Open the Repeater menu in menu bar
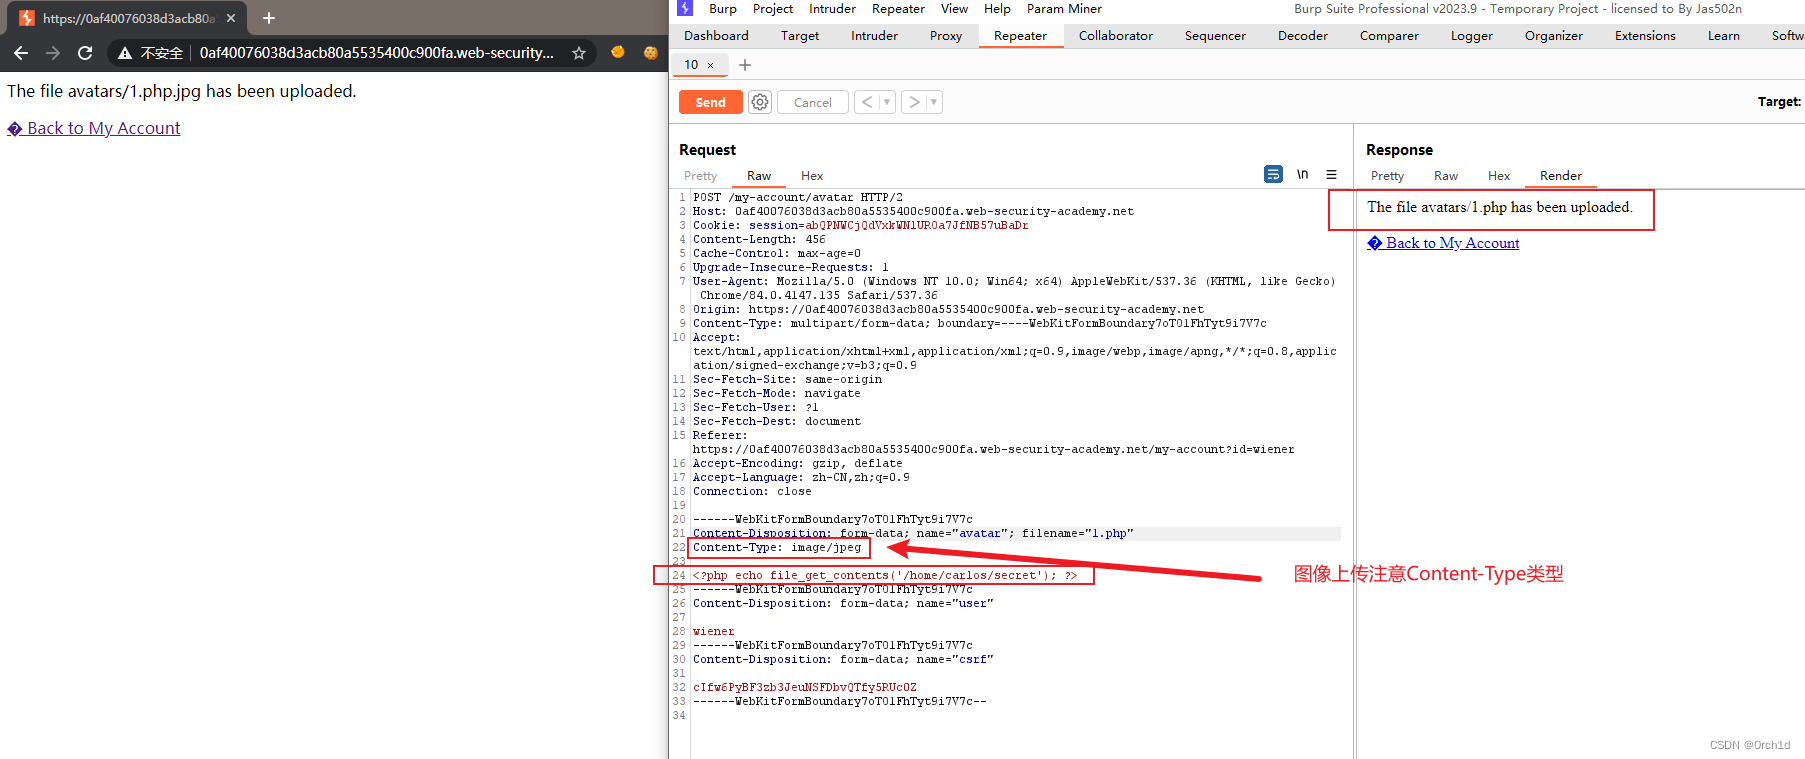The width and height of the screenshot is (1805, 759). coord(898,8)
